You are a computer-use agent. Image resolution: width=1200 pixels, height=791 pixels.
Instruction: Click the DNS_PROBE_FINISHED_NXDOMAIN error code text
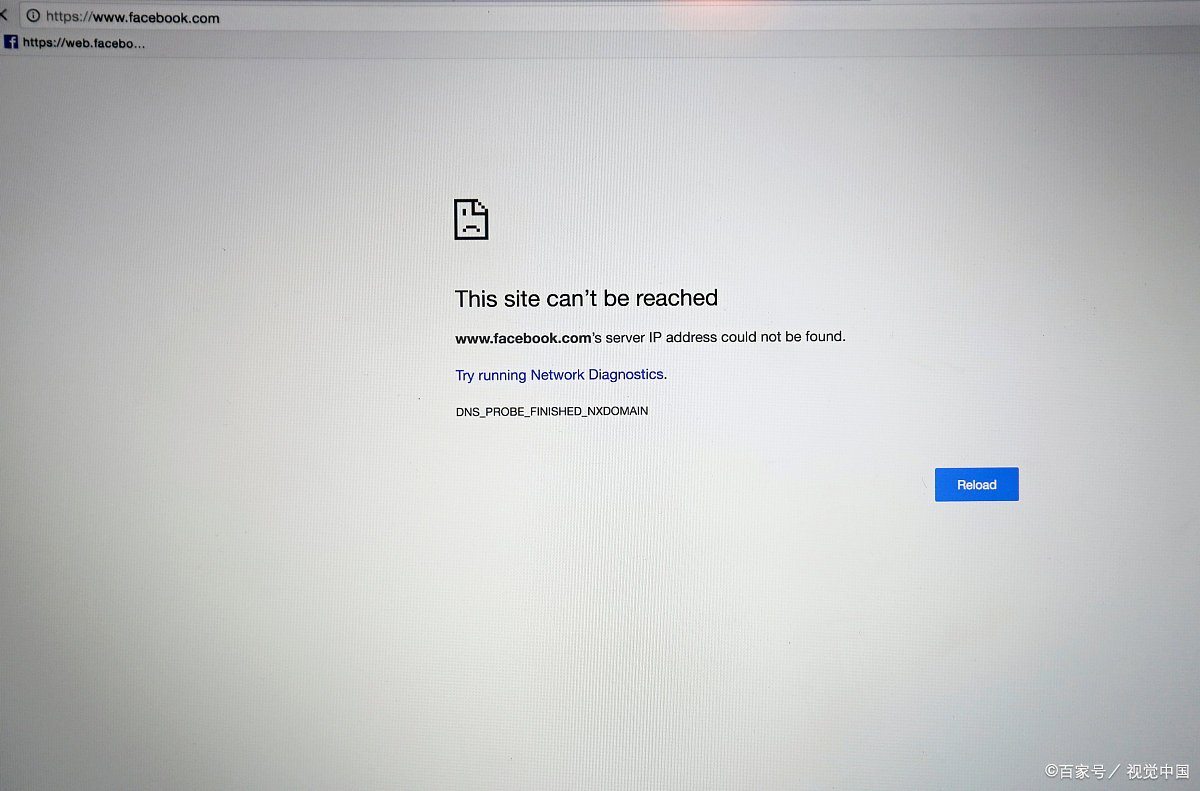(x=552, y=411)
